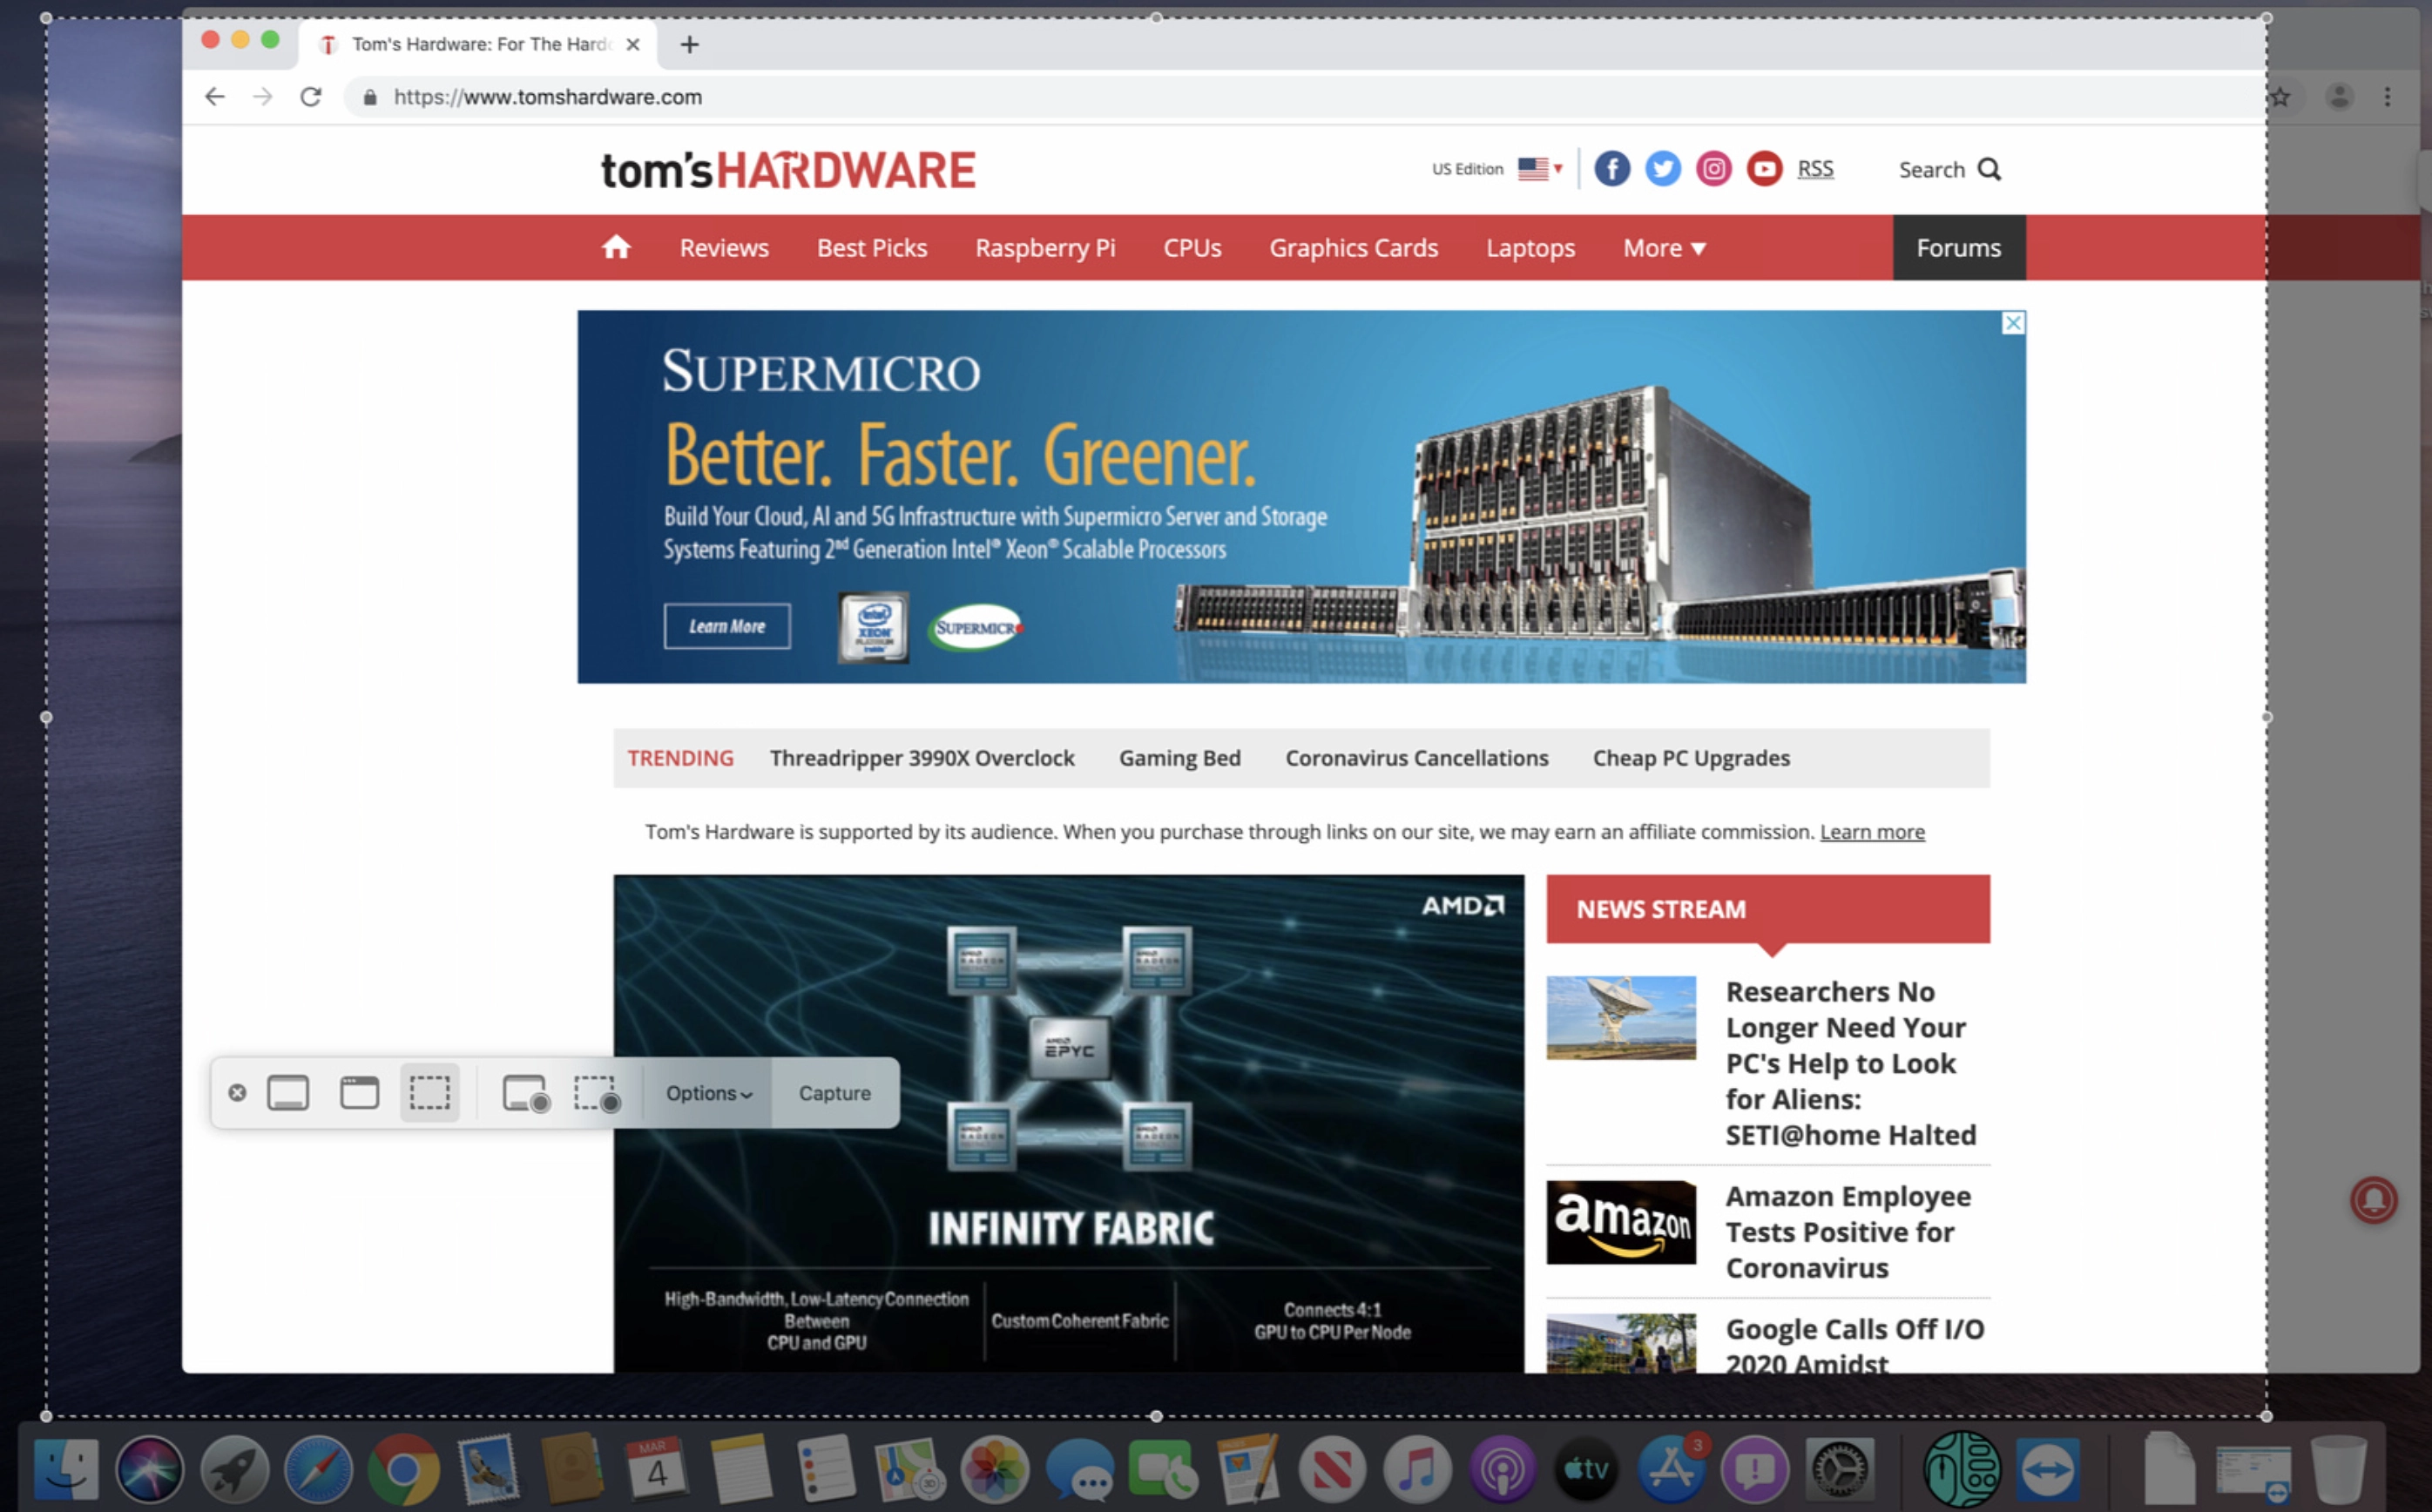2432x1512 pixels.
Task: Open the screenshot Options menu
Action: coord(708,1093)
